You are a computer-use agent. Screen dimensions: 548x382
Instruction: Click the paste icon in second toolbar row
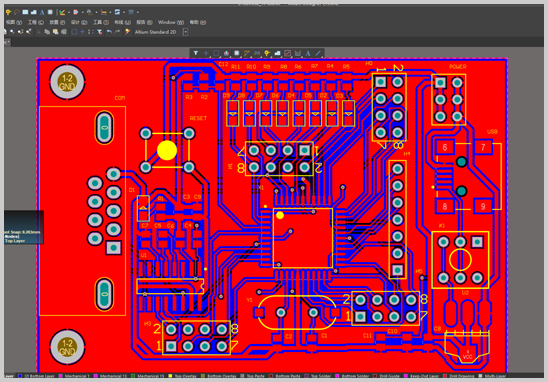56,32
